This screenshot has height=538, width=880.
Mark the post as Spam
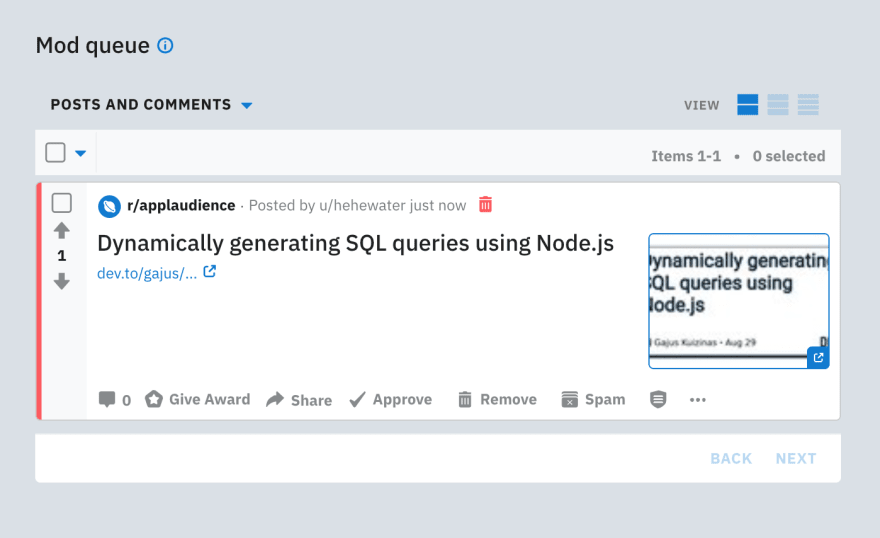coord(593,399)
